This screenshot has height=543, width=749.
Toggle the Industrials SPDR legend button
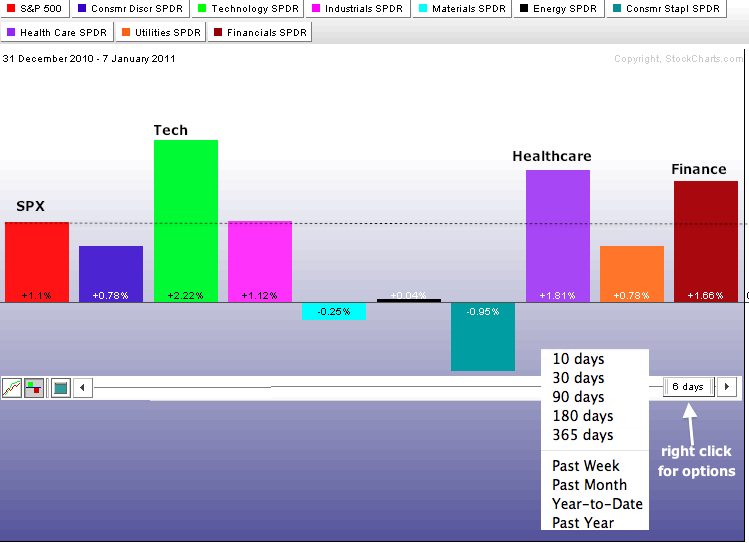[358, 9]
